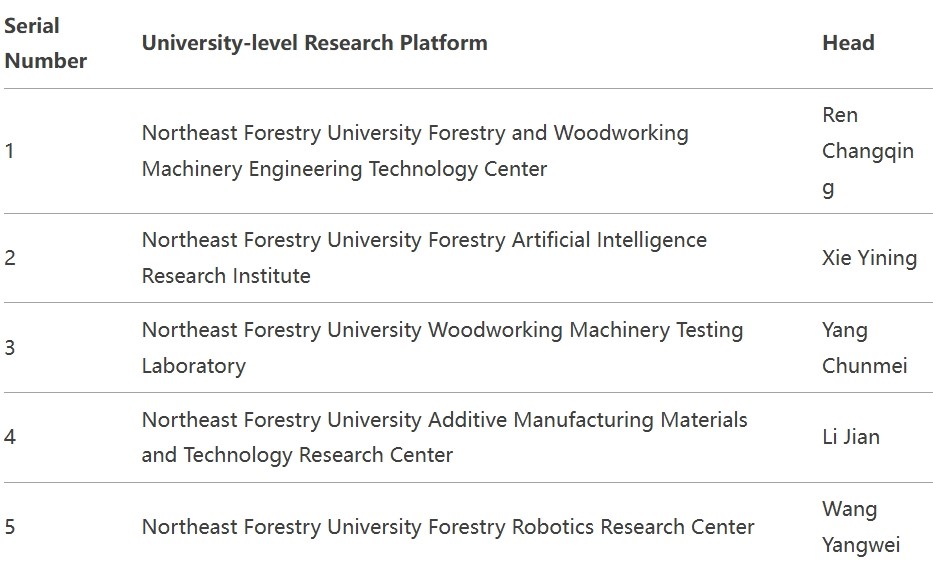This screenshot has height=569, width=933.
Task: Click the text Research Institute in row two
Action: click(226, 276)
